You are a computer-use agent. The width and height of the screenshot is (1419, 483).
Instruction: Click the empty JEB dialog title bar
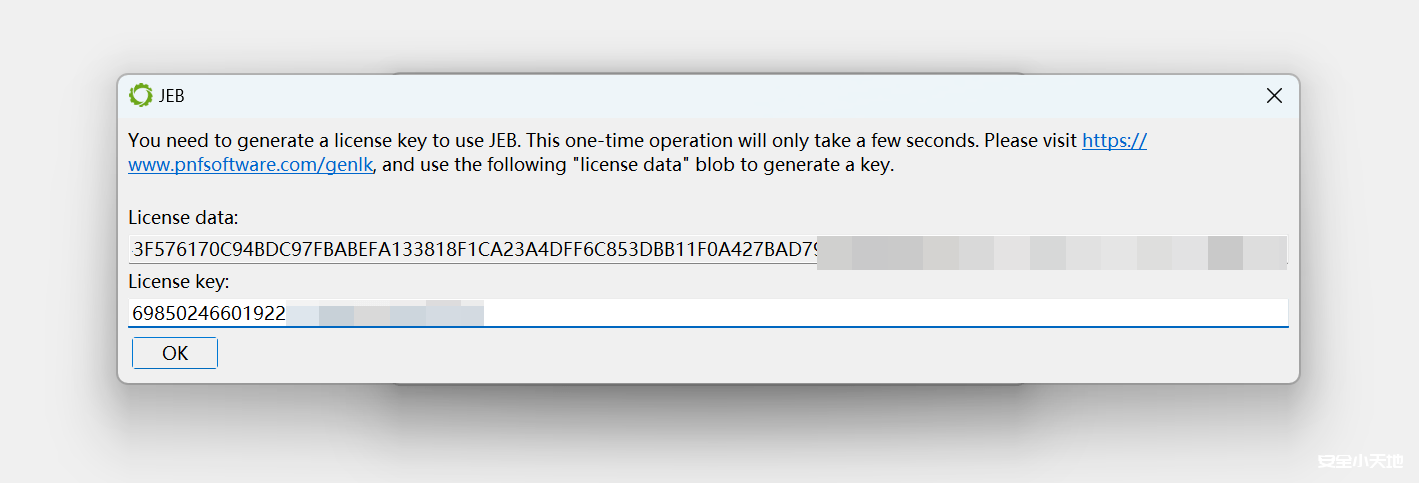click(700, 96)
